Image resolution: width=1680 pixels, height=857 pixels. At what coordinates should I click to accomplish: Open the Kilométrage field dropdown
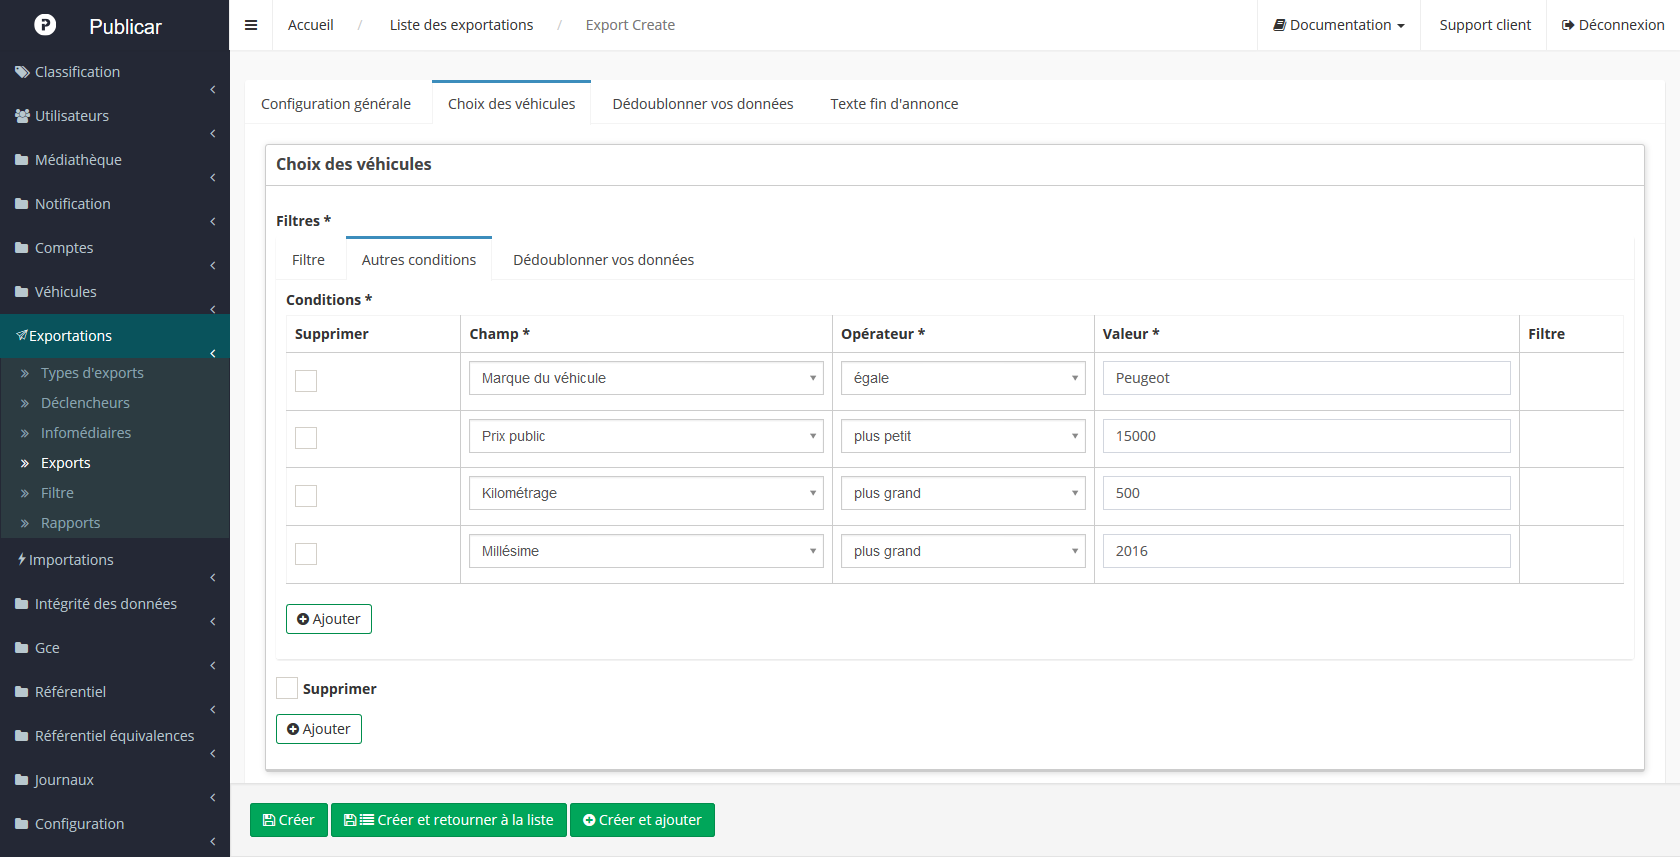[x=646, y=493]
